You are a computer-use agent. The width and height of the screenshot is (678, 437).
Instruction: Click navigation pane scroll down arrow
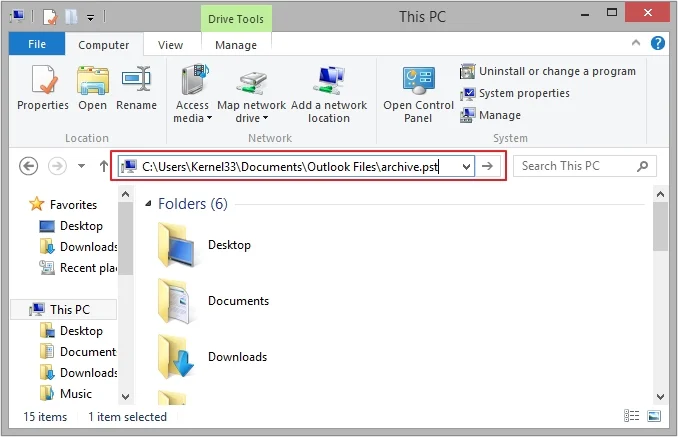click(125, 396)
